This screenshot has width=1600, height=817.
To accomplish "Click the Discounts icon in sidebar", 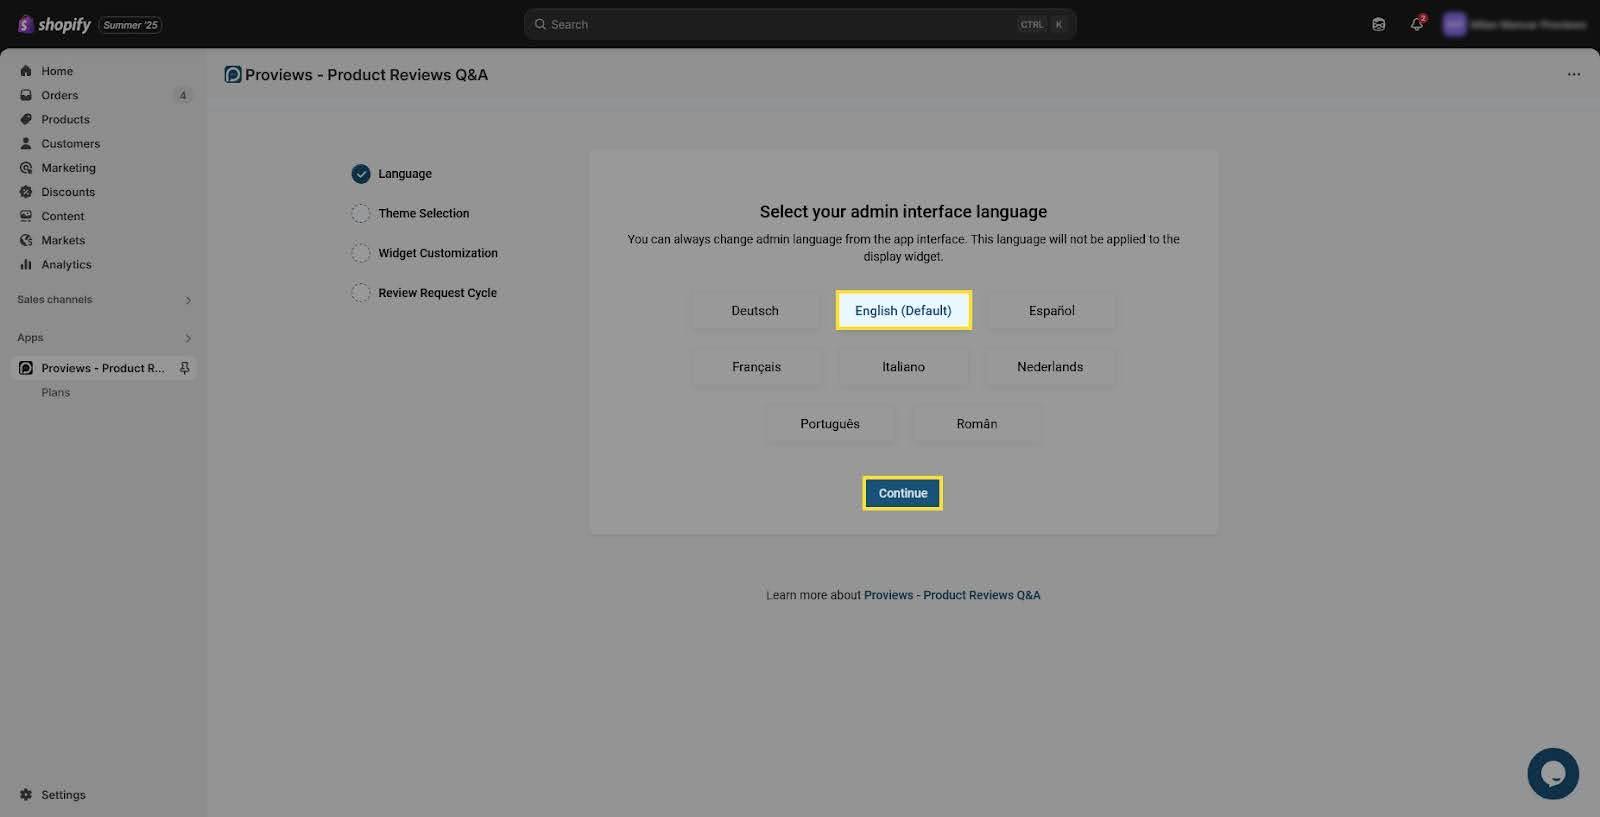I will [x=26, y=192].
